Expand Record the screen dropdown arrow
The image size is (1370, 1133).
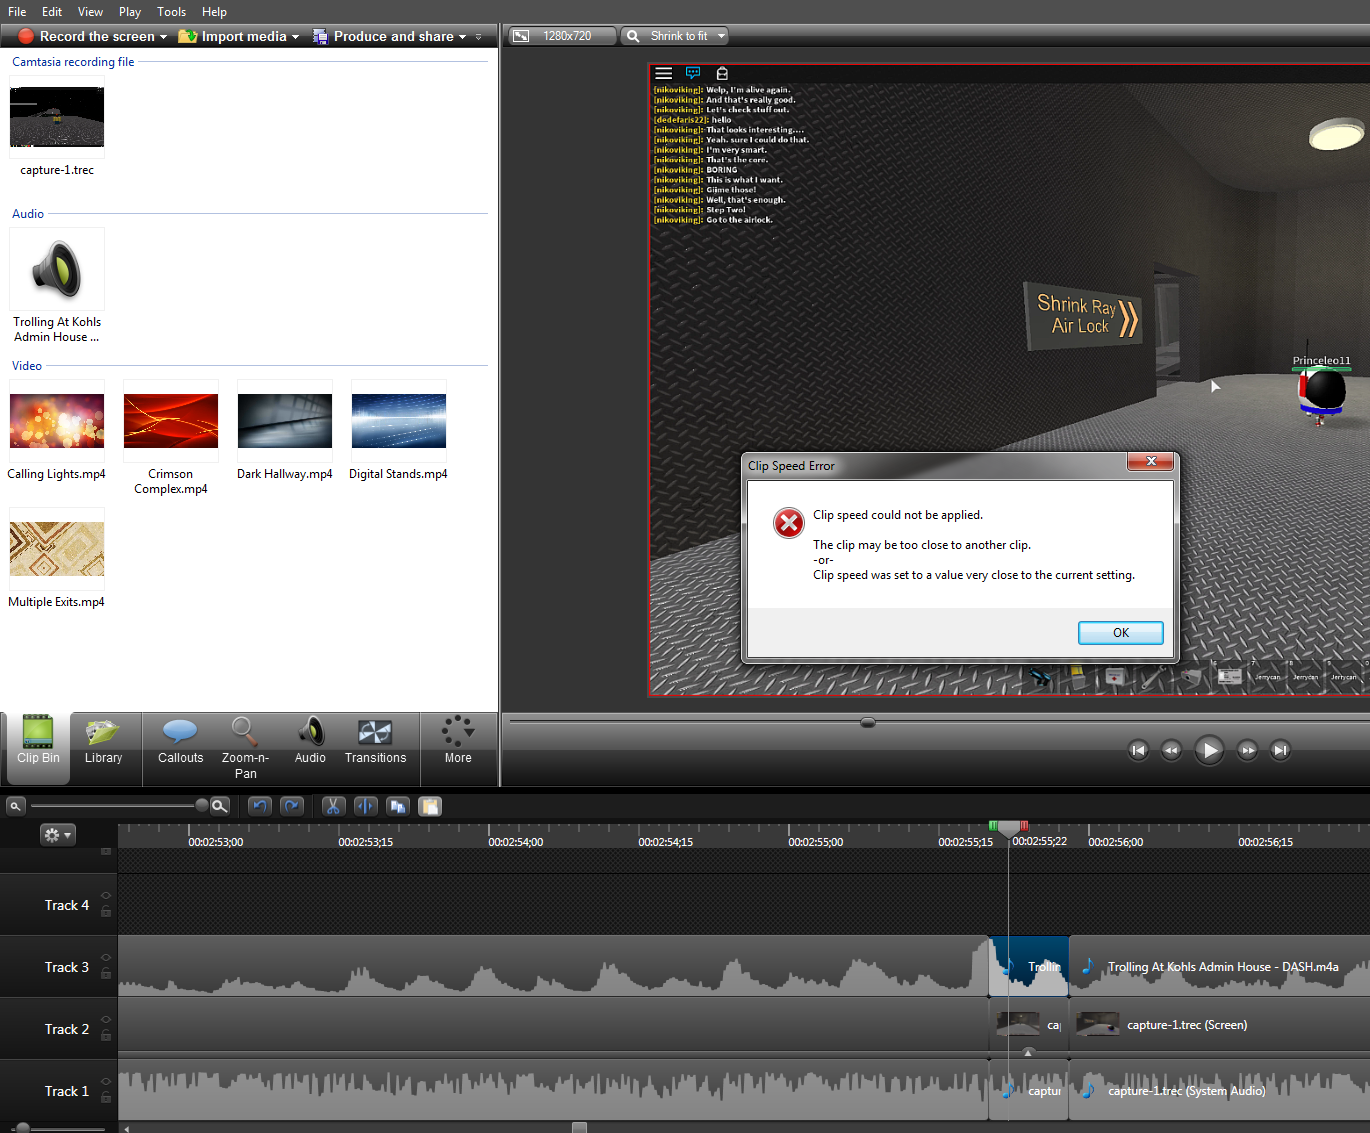pos(163,37)
